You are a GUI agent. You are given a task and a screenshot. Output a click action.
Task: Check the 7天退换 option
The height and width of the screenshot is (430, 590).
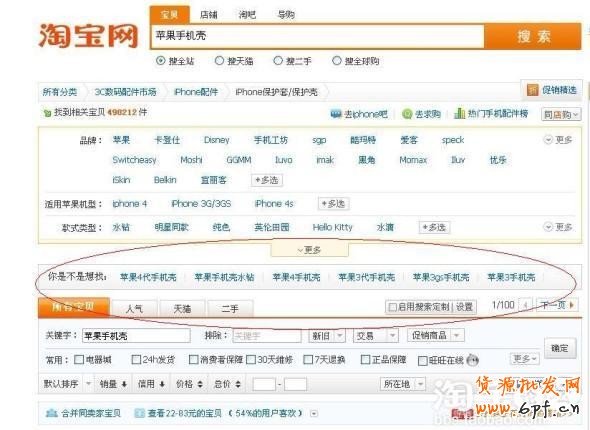[308, 360]
